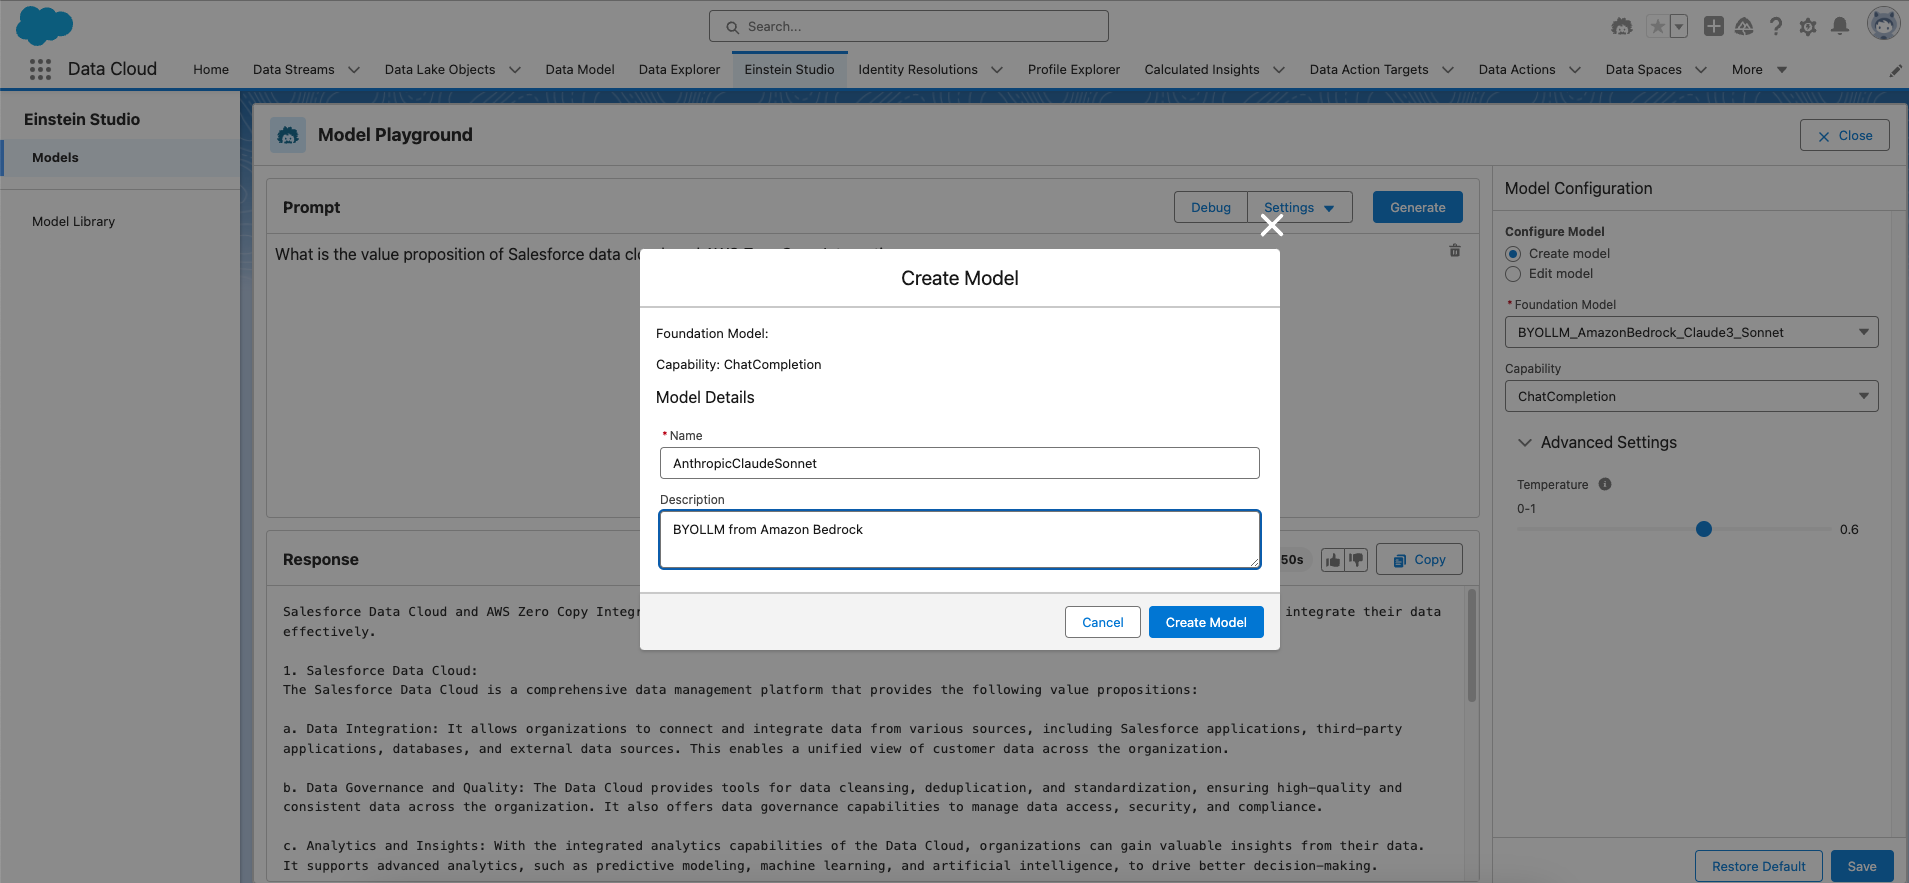Click the 'Capability: ChatCompletion' text in dialog
Screen dimensions: 1909x883
pyautogui.click(x=739, y=365)
